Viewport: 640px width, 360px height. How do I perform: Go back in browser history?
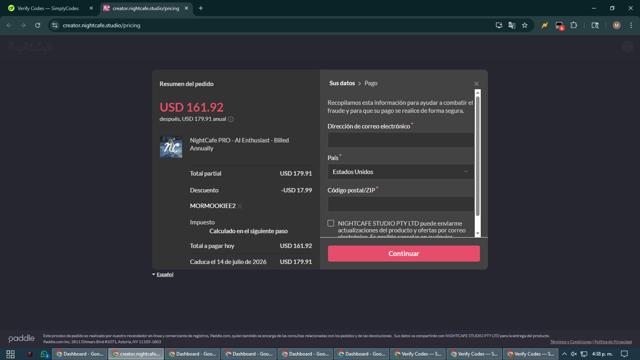coord(9,25)
